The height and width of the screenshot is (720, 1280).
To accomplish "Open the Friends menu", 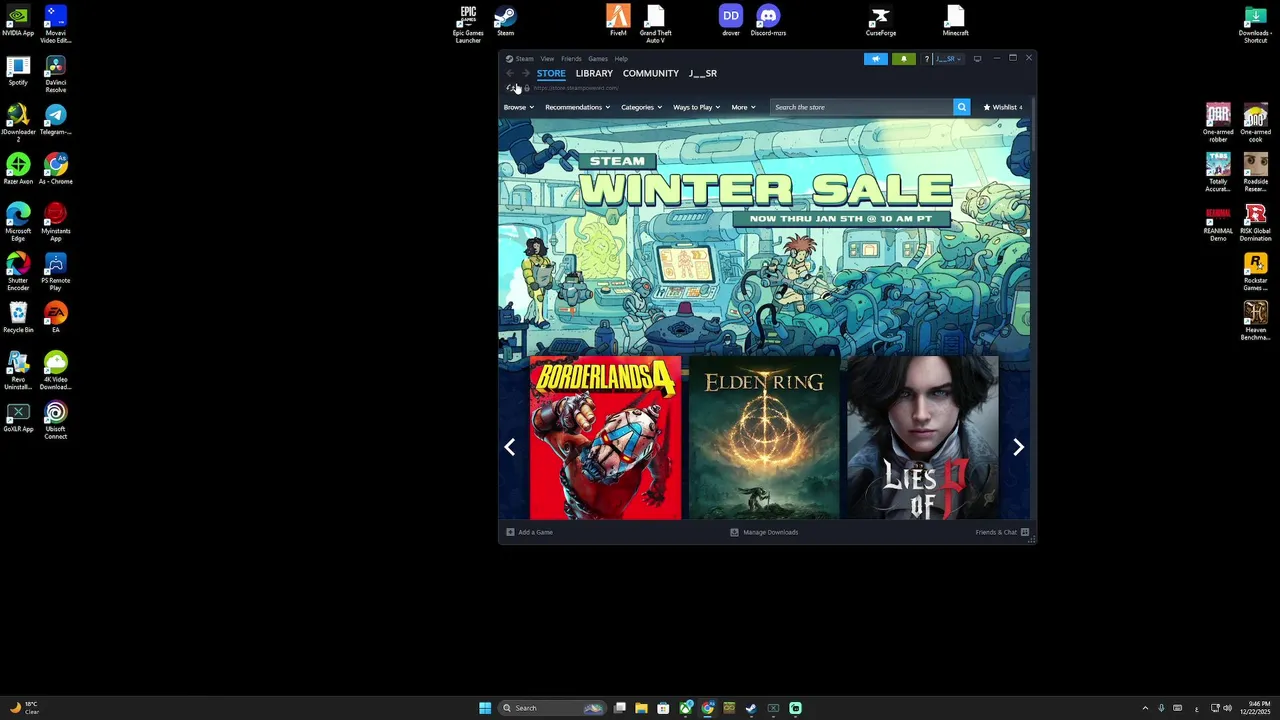I will tap(571, 59).
